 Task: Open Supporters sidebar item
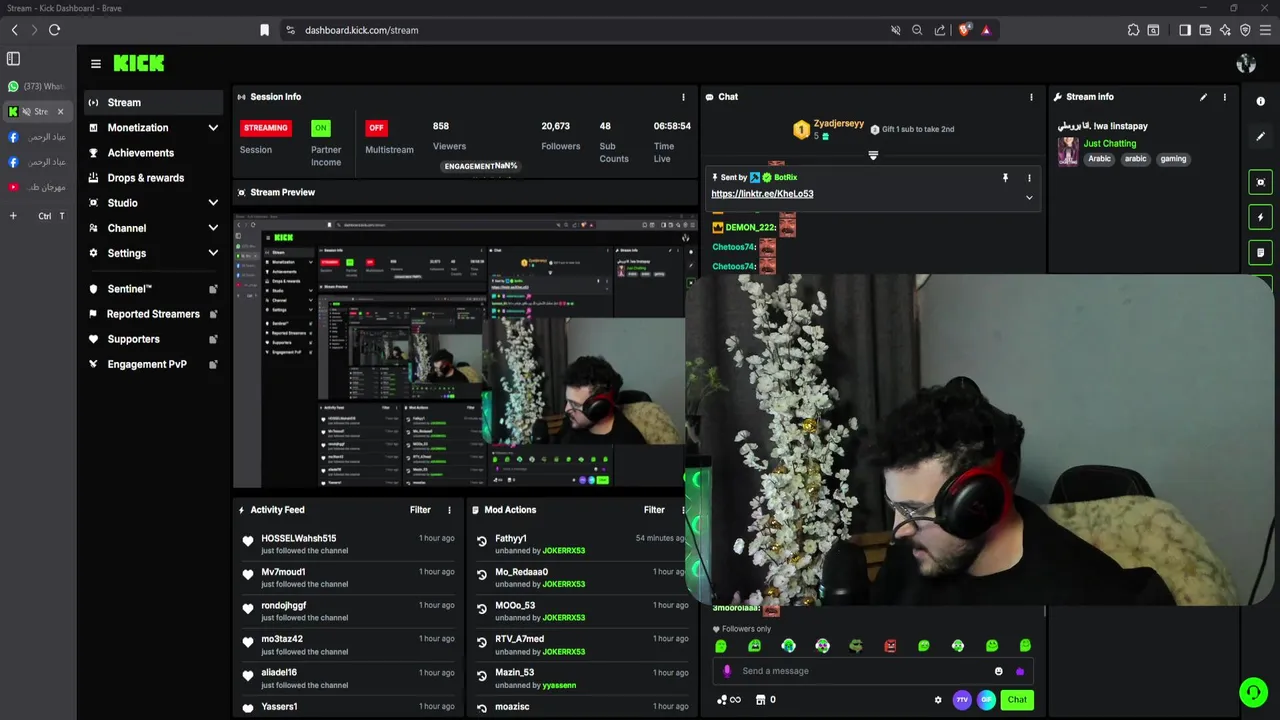(154, 339)
